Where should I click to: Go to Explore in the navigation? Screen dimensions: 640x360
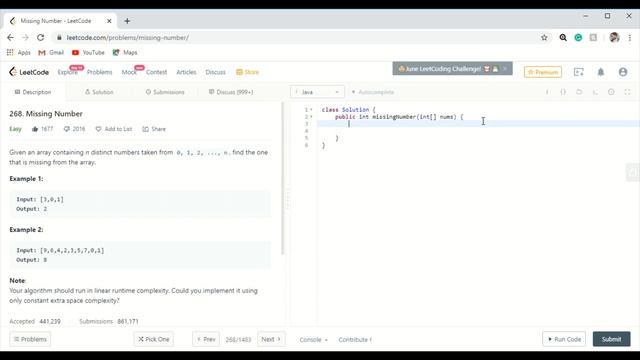pyautogui.click(x=67, y=72)
